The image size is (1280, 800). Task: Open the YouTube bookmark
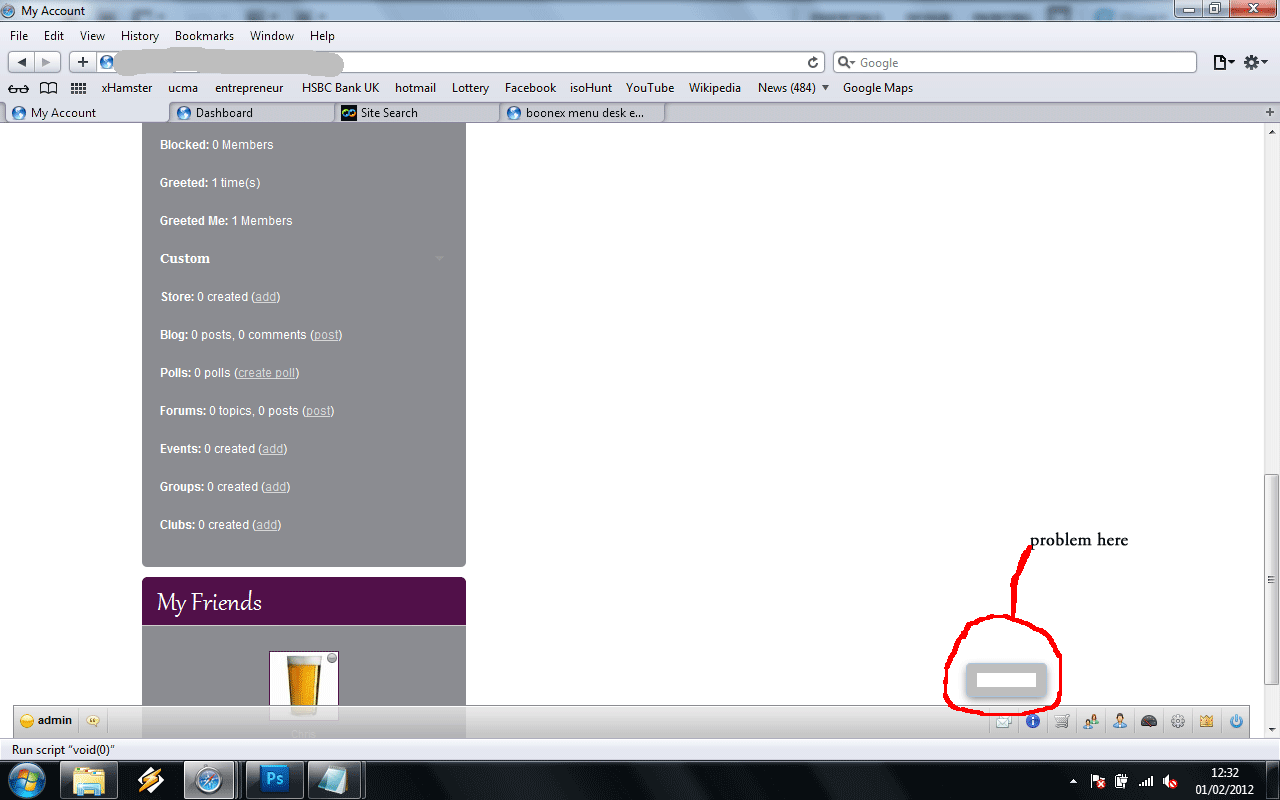click(650, 88)
